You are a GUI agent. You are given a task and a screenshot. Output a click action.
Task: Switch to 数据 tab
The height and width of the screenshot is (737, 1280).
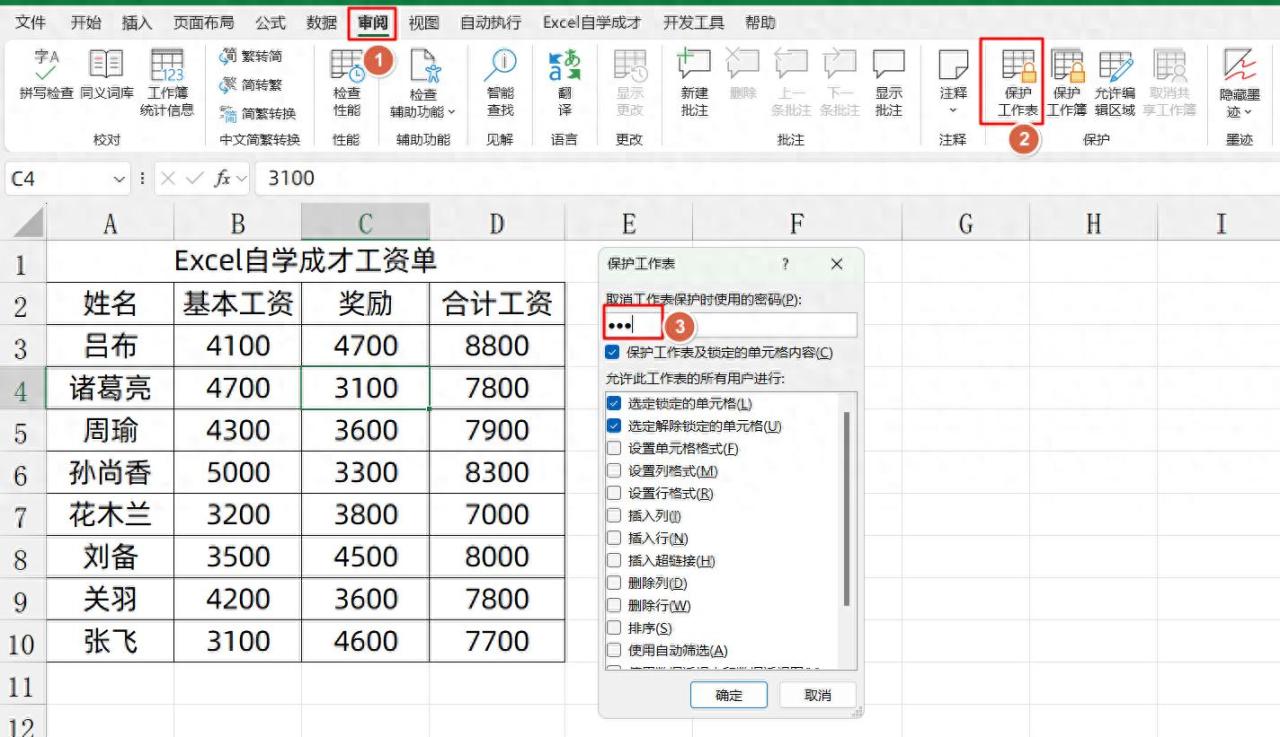[321, 22]
